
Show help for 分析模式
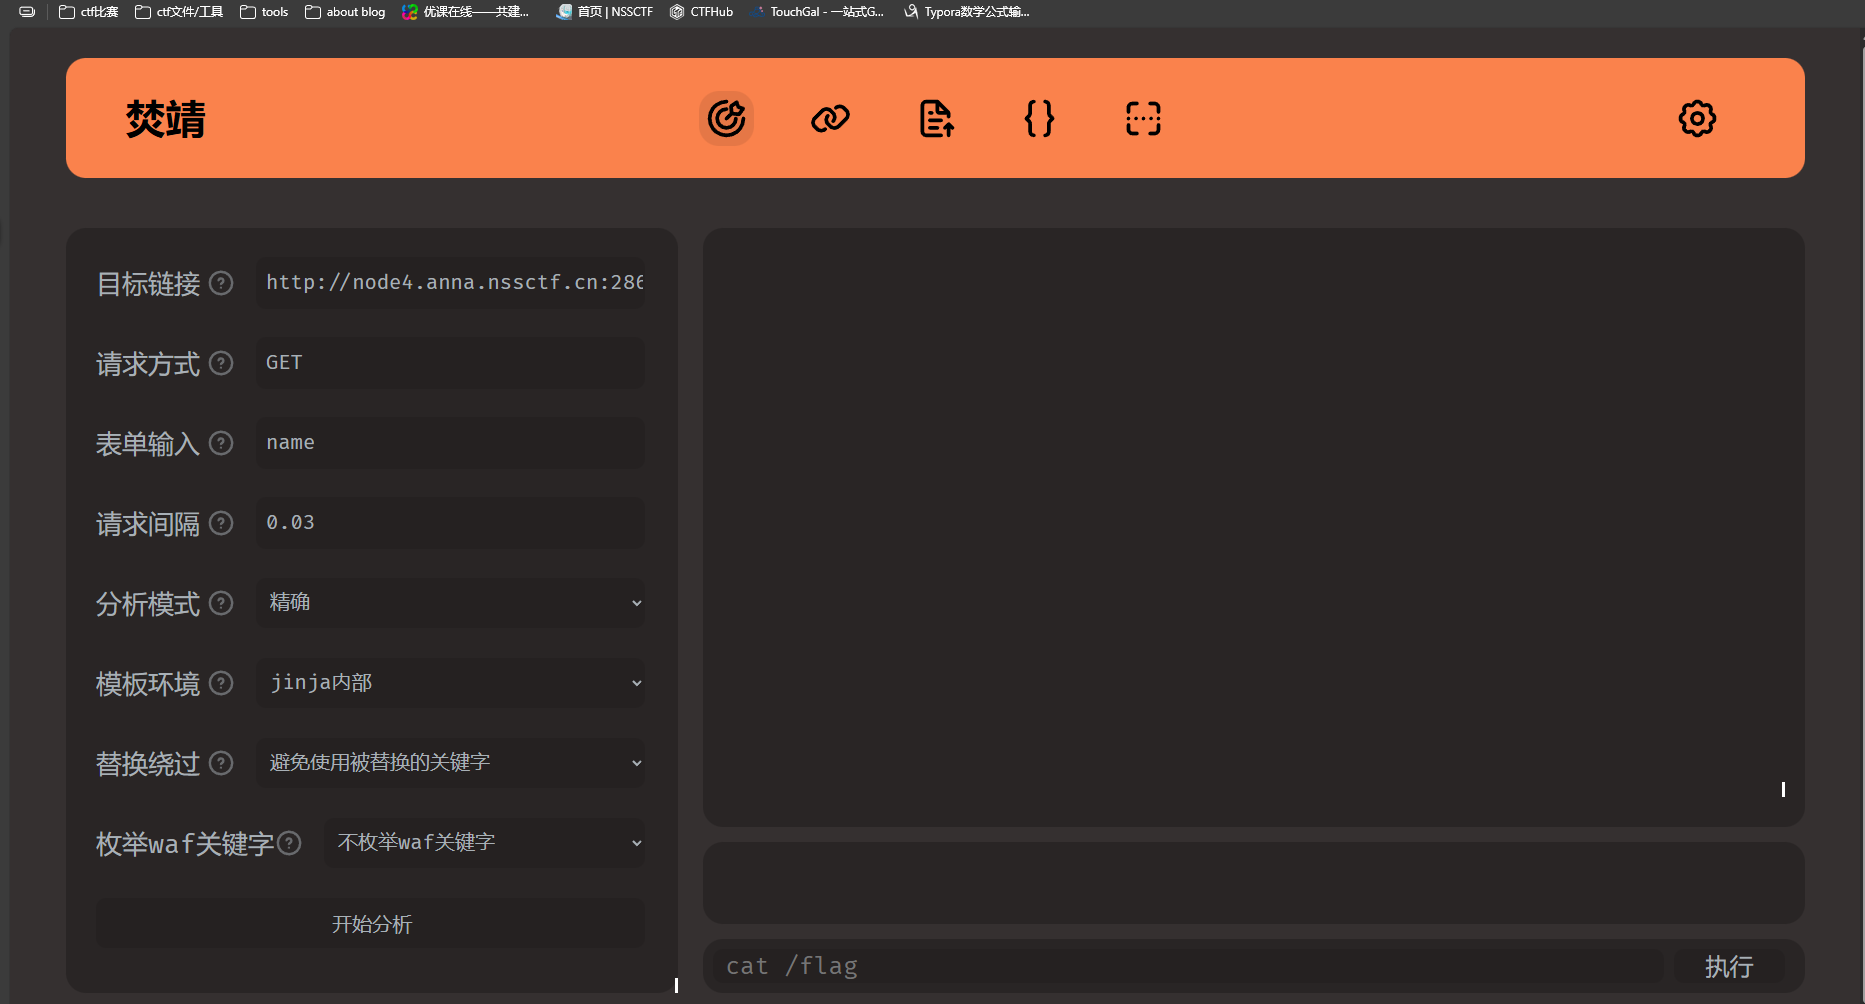click(x=221, y=603)
